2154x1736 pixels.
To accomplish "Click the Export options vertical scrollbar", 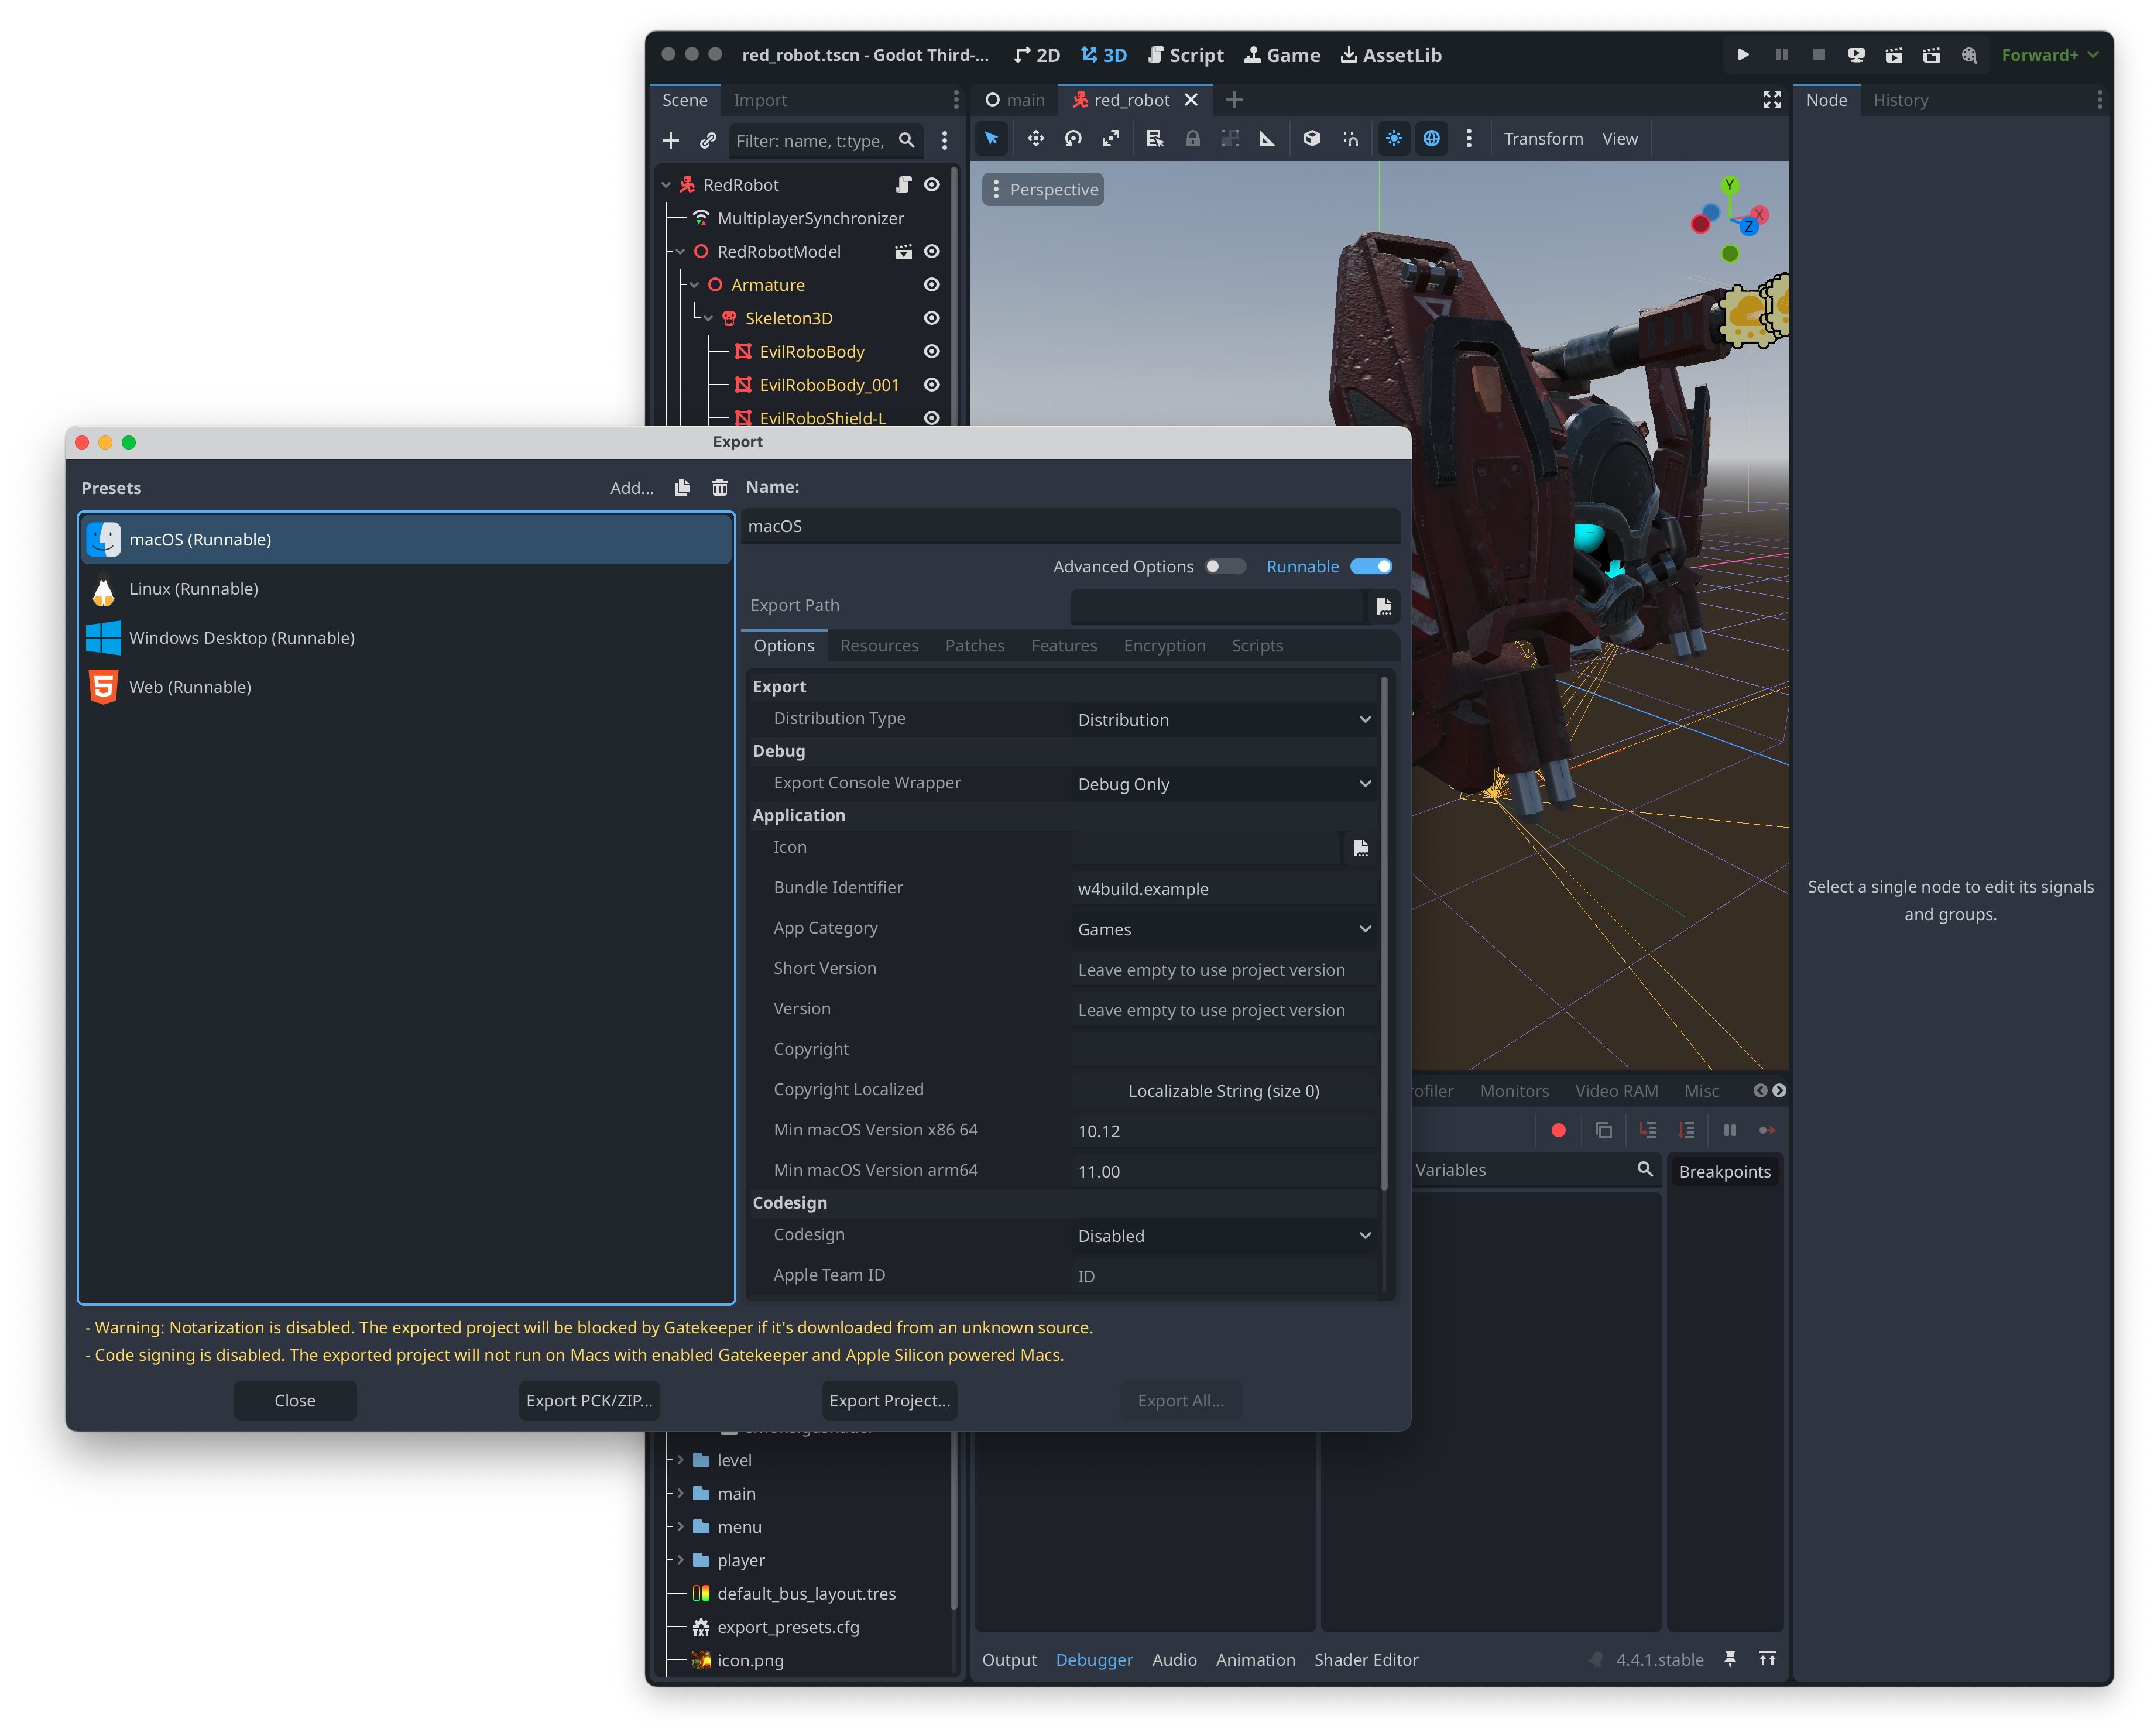I will pos(1385,935).
